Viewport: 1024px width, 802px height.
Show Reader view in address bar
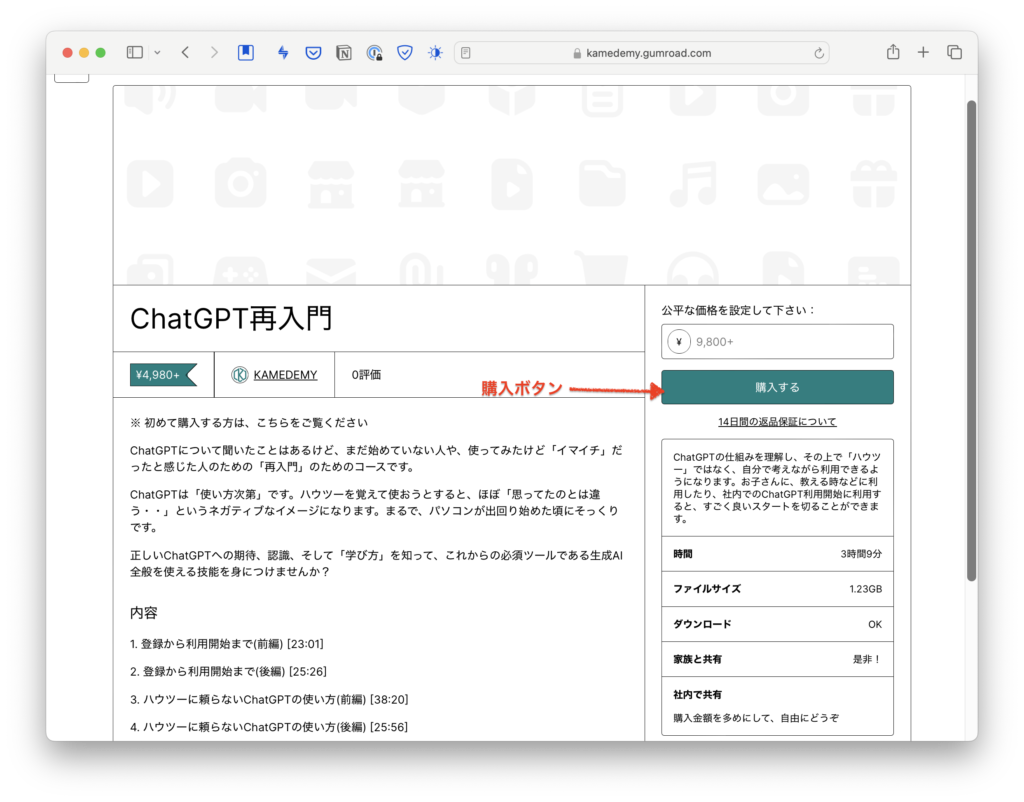pyautogui.click(x=466, y=53)
